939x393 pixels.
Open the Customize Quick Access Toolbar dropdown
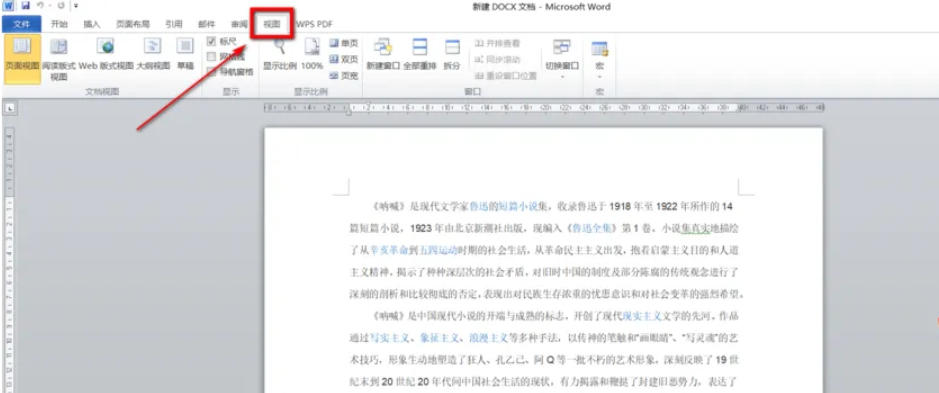click(76, 6)
